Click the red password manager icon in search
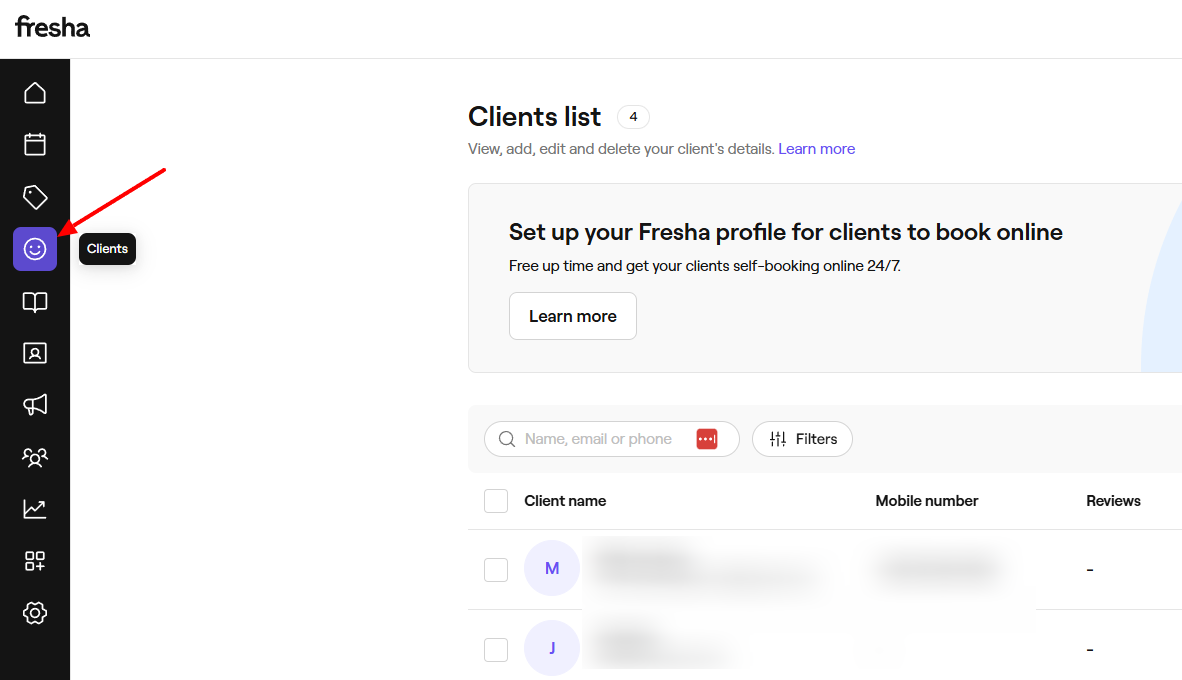Viewport: 1182px width, 680px height. pyautogui.click(x=707, y=439)
